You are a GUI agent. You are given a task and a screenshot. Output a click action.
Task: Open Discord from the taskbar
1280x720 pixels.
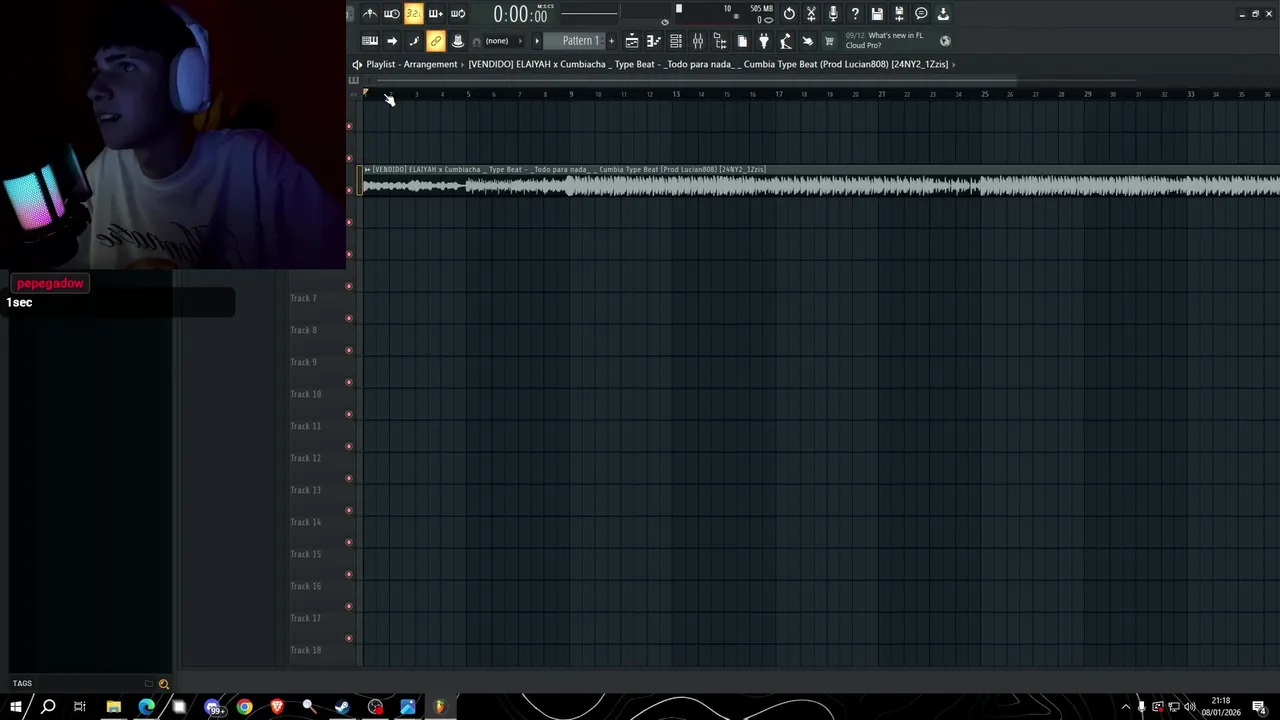pyautogui.click(x=212, y=707)
